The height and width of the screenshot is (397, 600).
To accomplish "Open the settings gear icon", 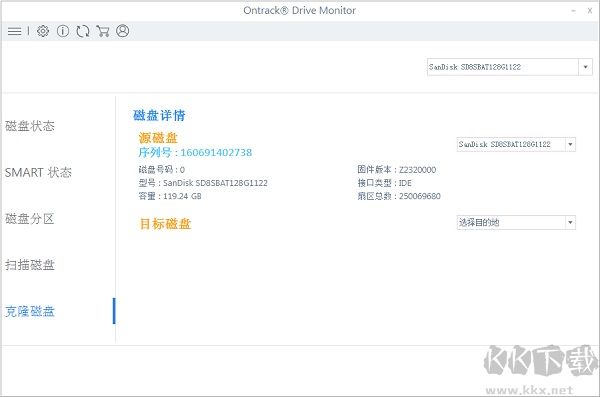I will [43, 31].
